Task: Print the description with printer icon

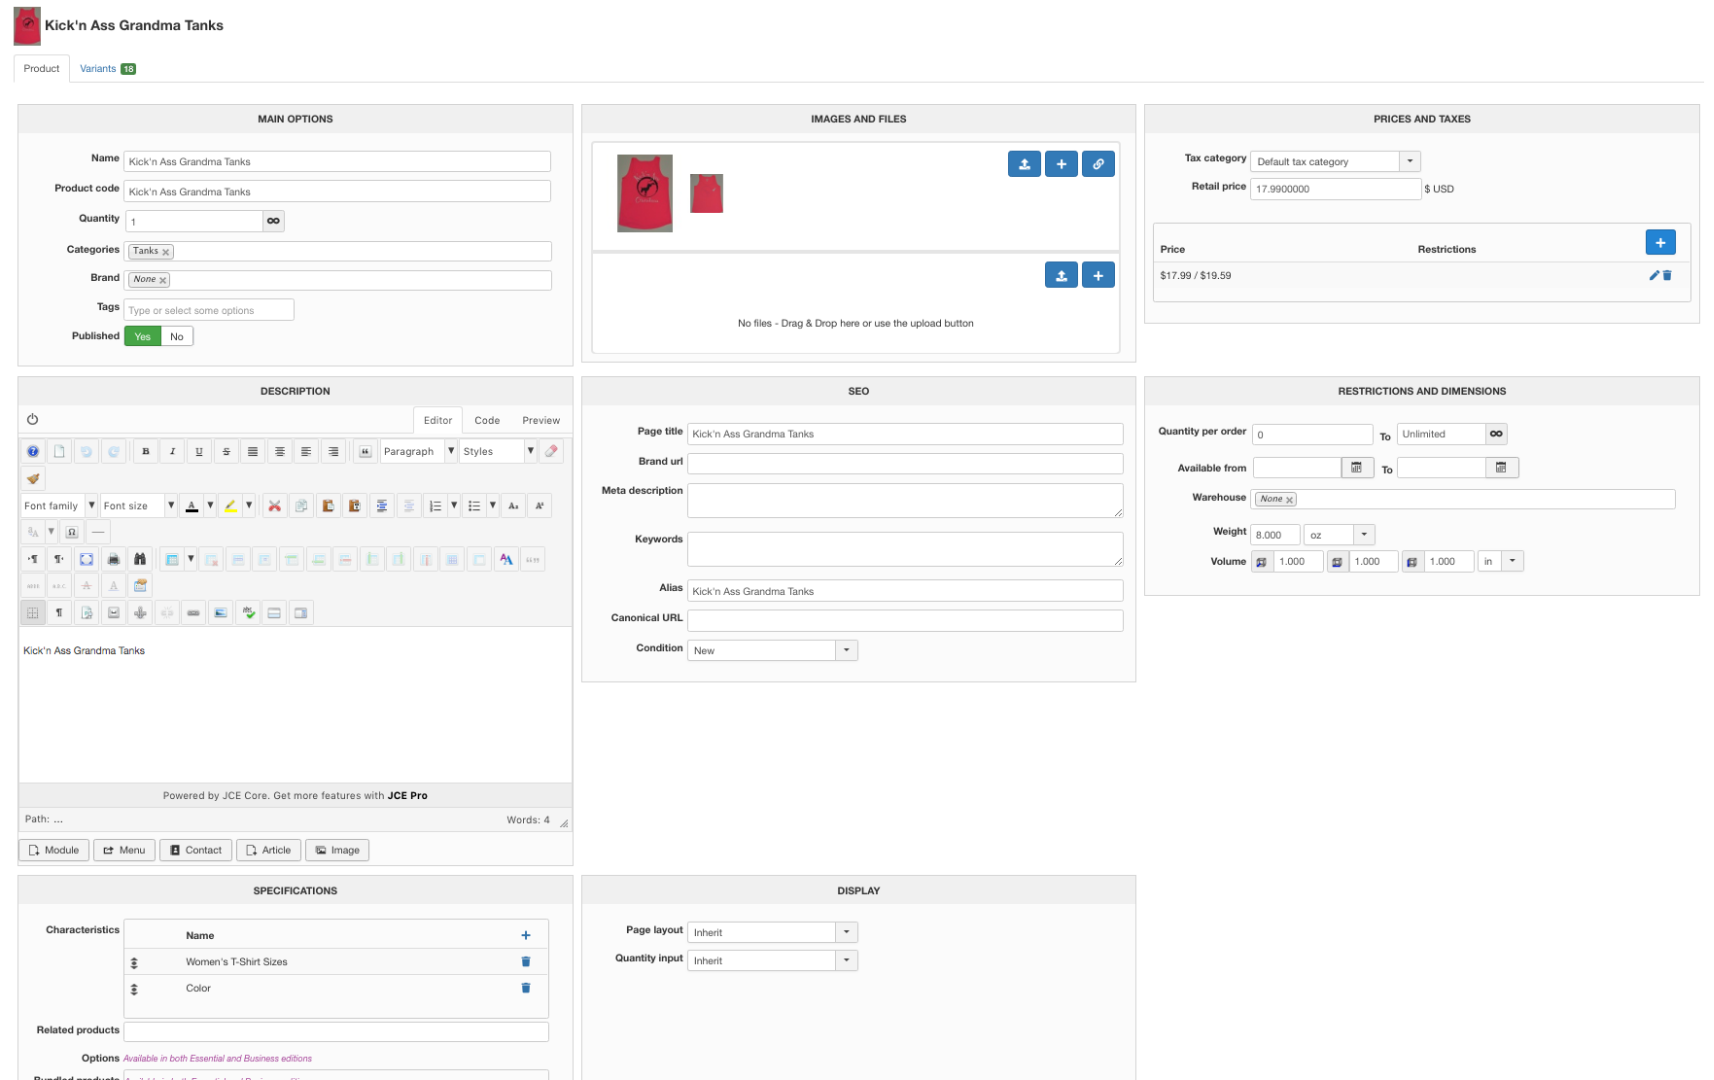Action: coord(114,560)
